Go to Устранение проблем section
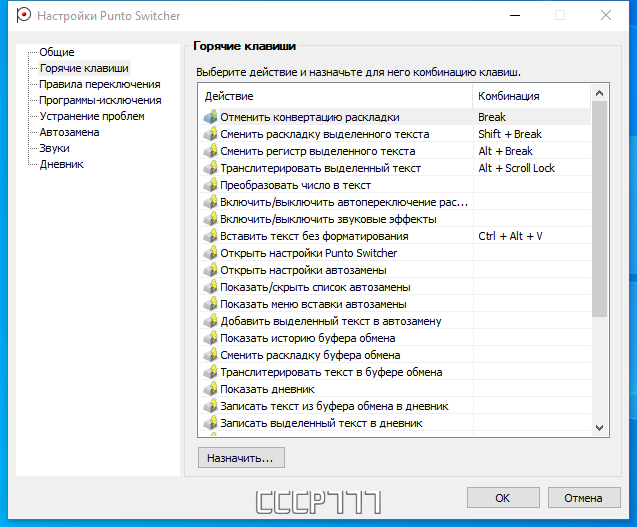The height and width of the screenshot is (527, 637). (x=92, y=116)
